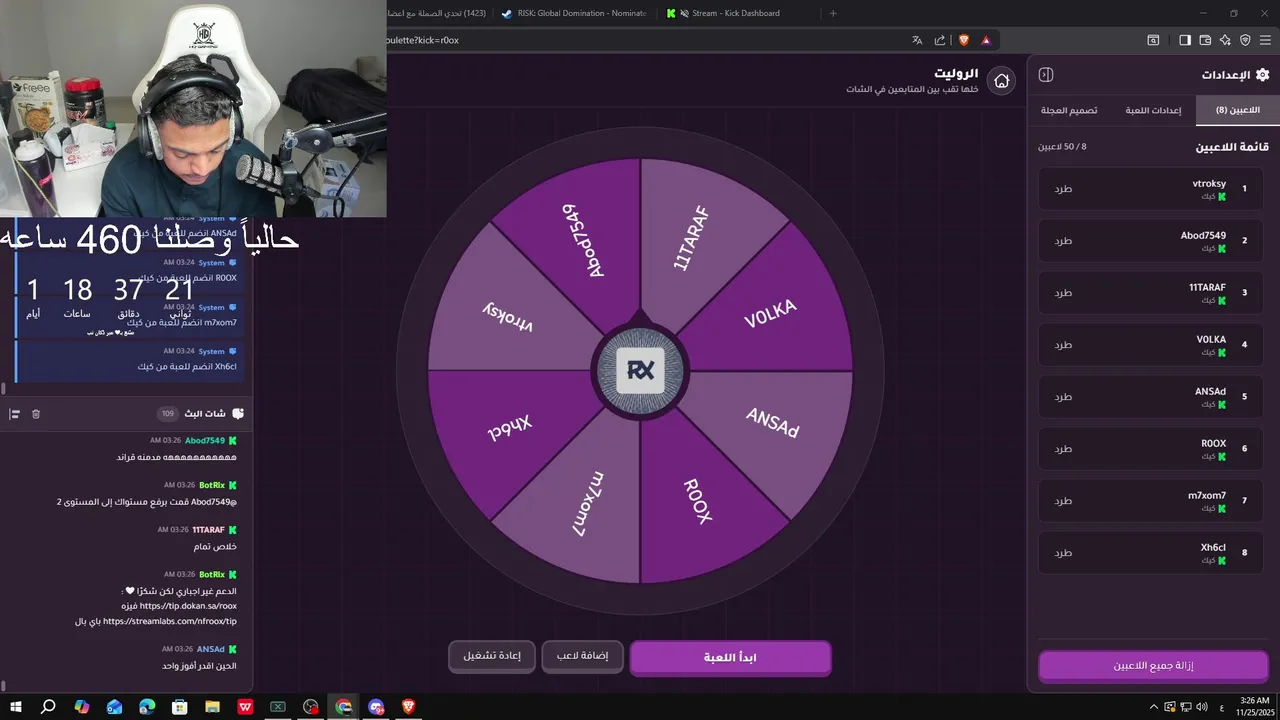Click the الإعدادات gear icon
This screenshot has height=720, width=1280.
(x=1262, y=75)
